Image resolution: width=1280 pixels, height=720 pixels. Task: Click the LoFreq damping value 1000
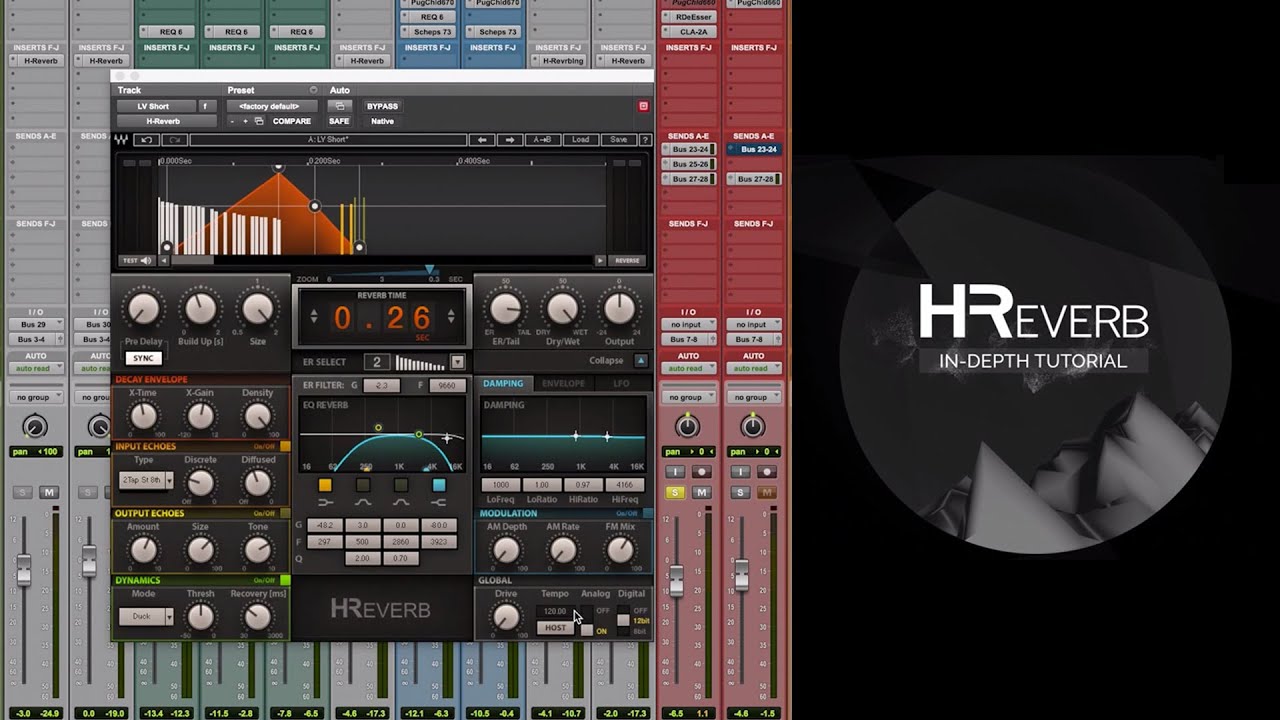(501, 485)
